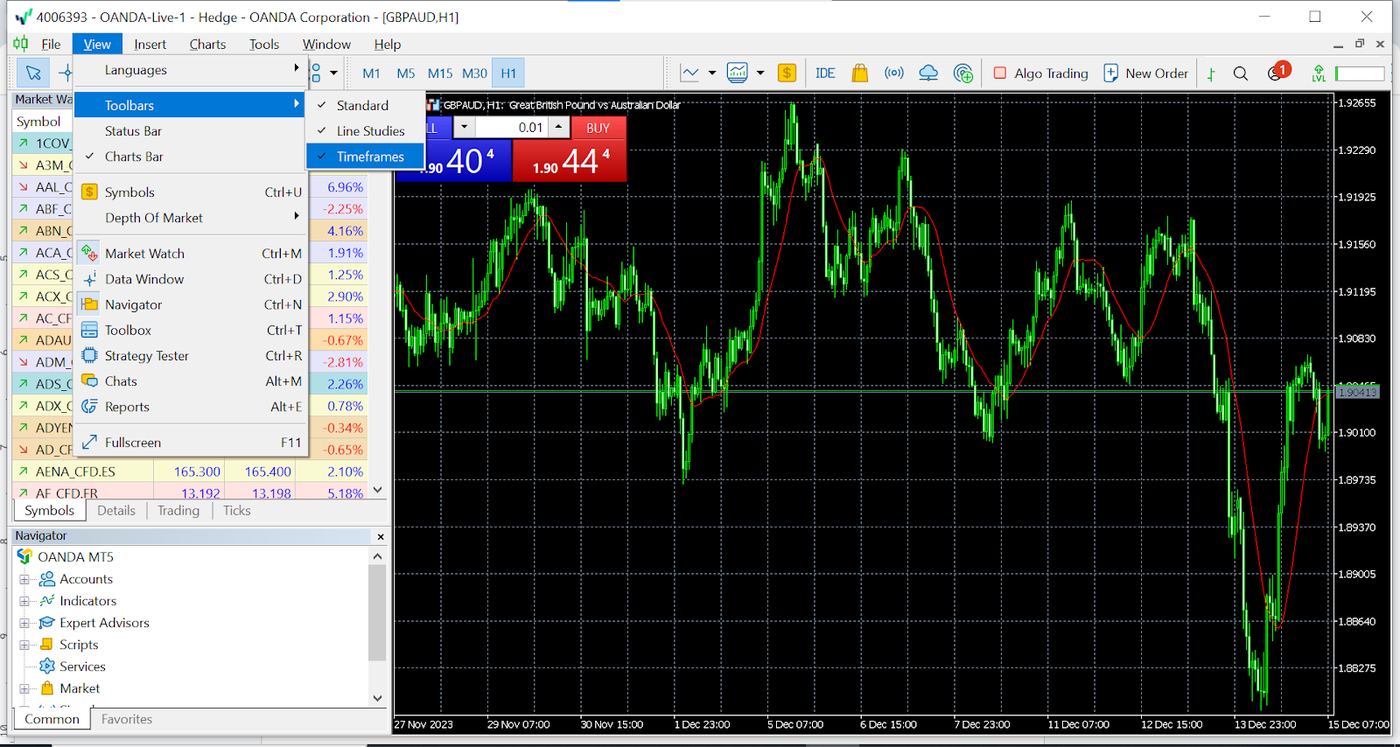
Task: Open the MetaEditor IDE icon
Action: tap(825, 73)
